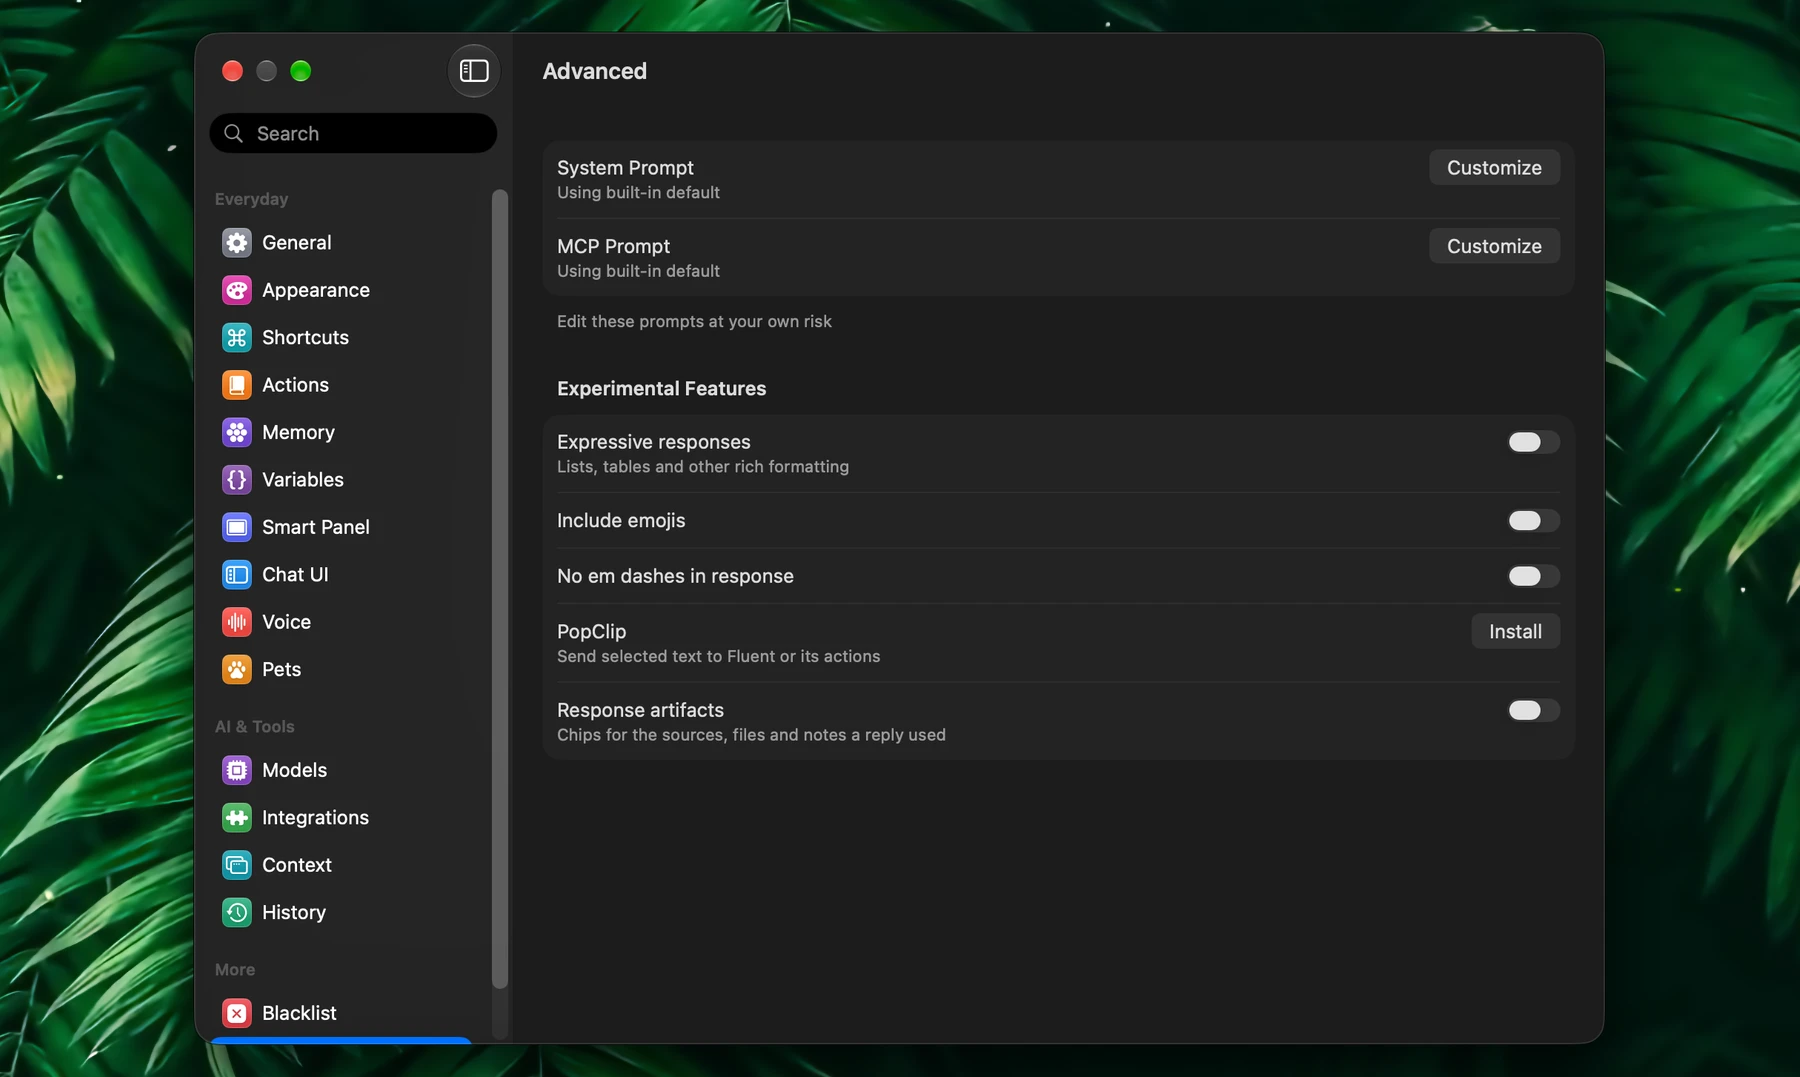Screen dimensions: 1800x1077
Task: Select the Smart Panel sidebar label
Action: pos(316,527)
